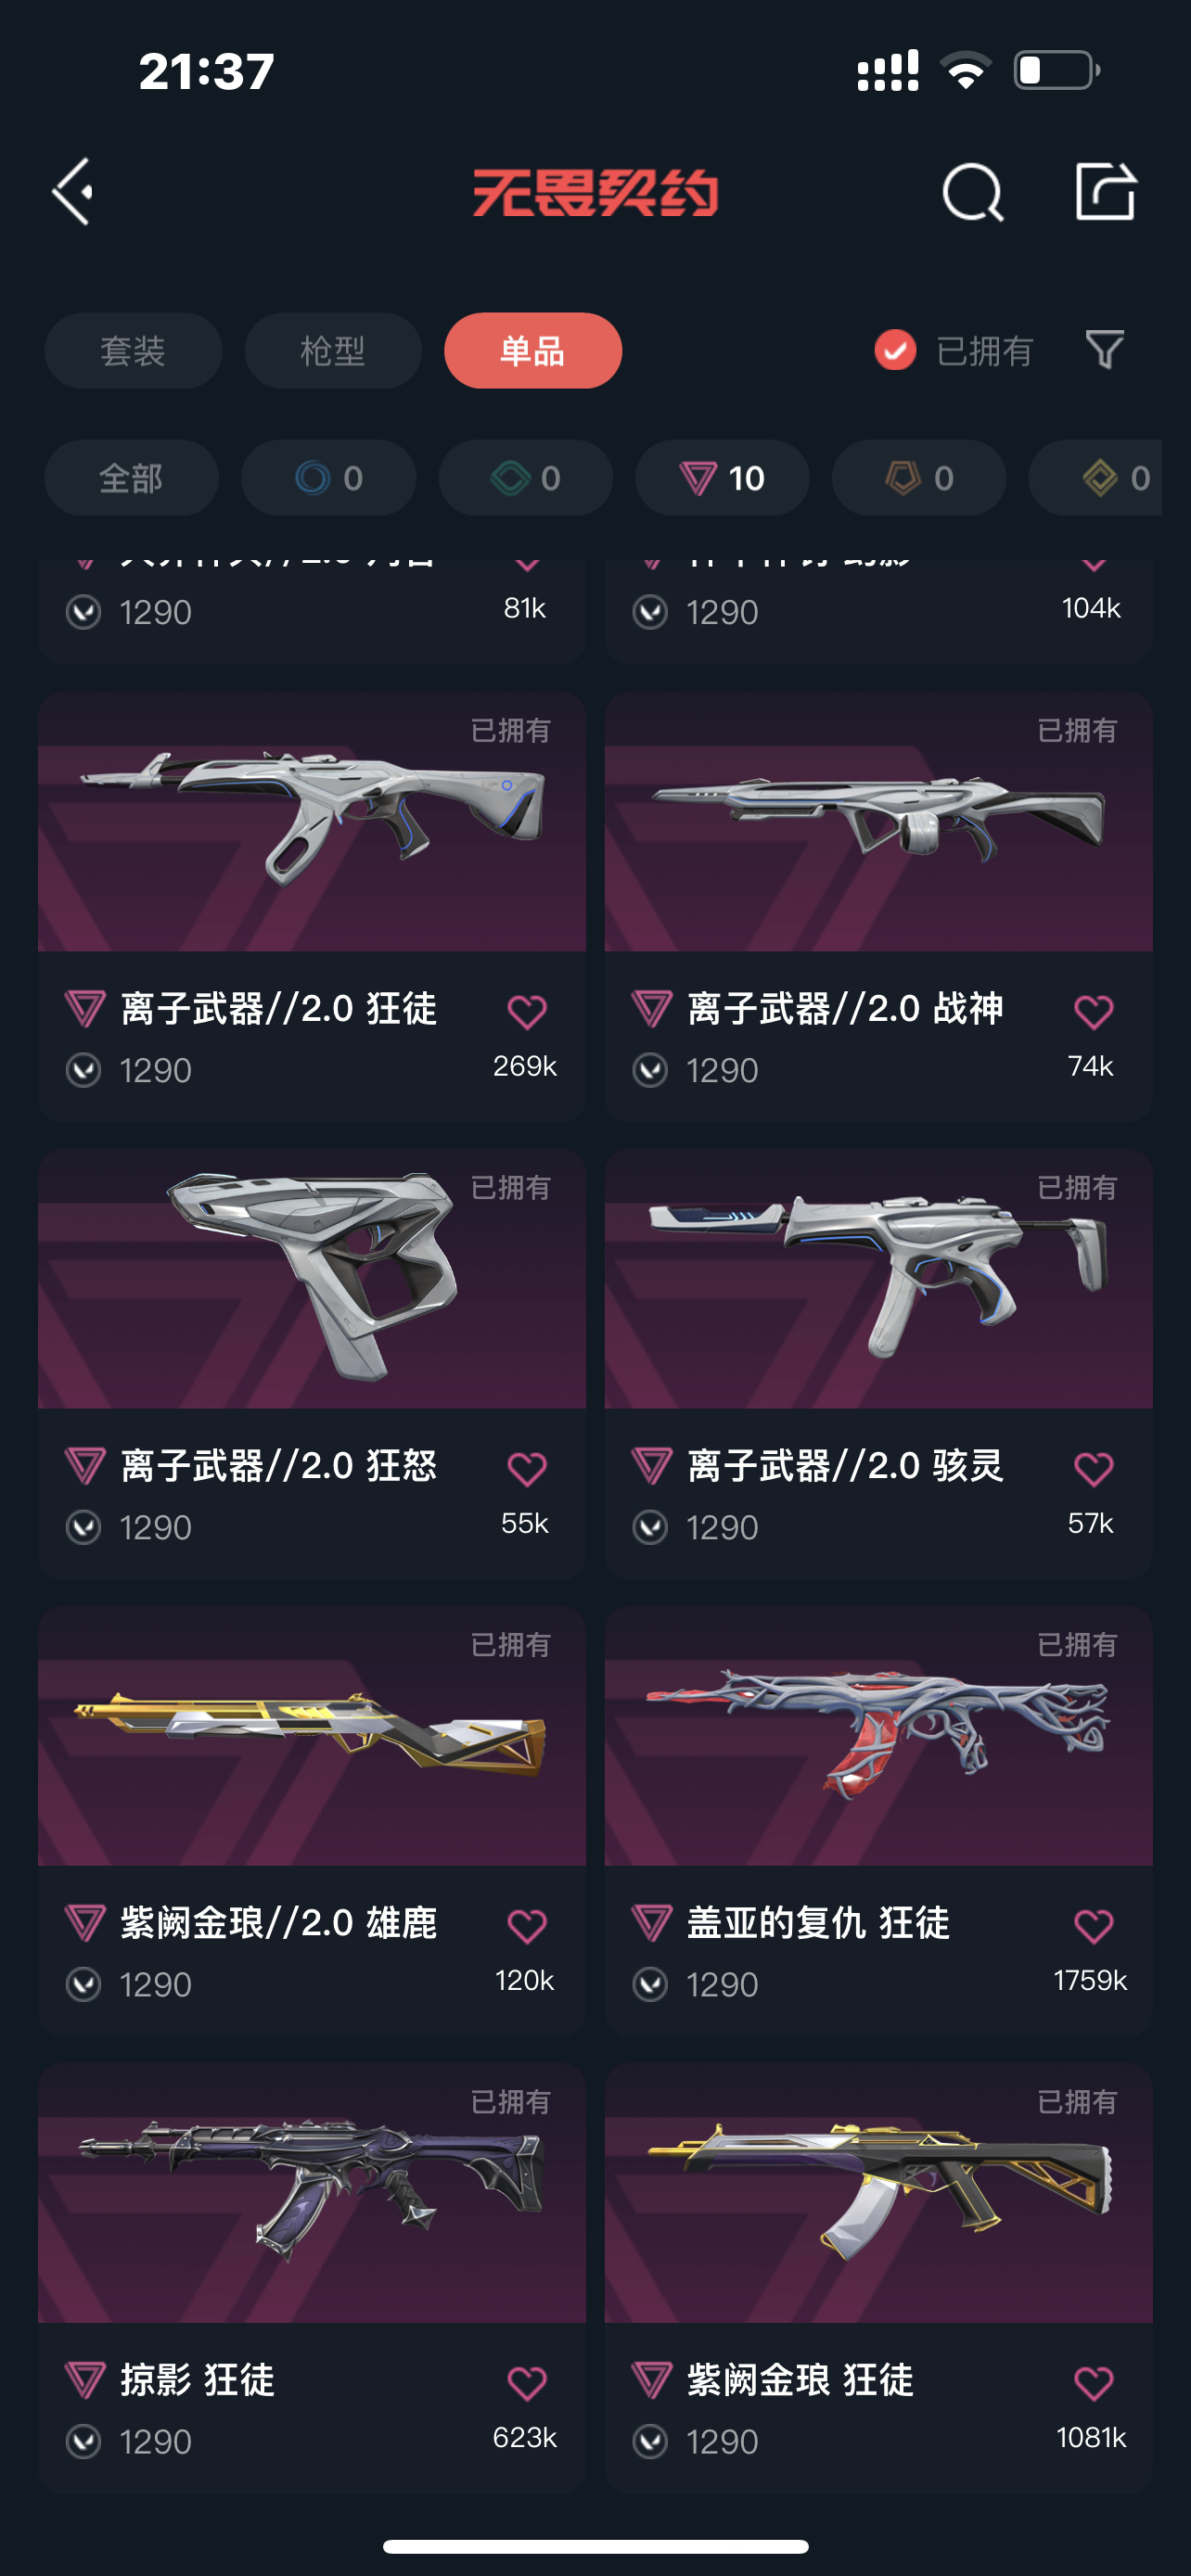Viewport: 1191px width, 2576px height.
Task: Open the funnel filter icon
Action: tap(1105, 350)
